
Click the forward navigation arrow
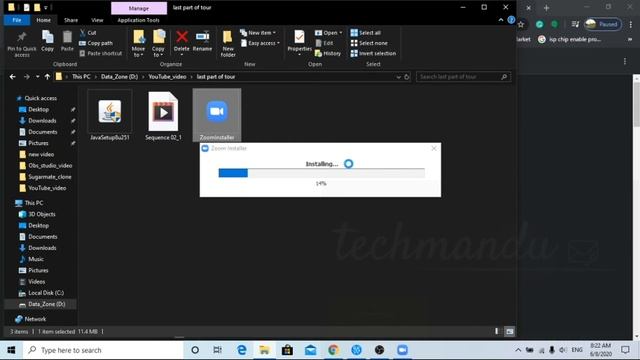coord(27,77)
